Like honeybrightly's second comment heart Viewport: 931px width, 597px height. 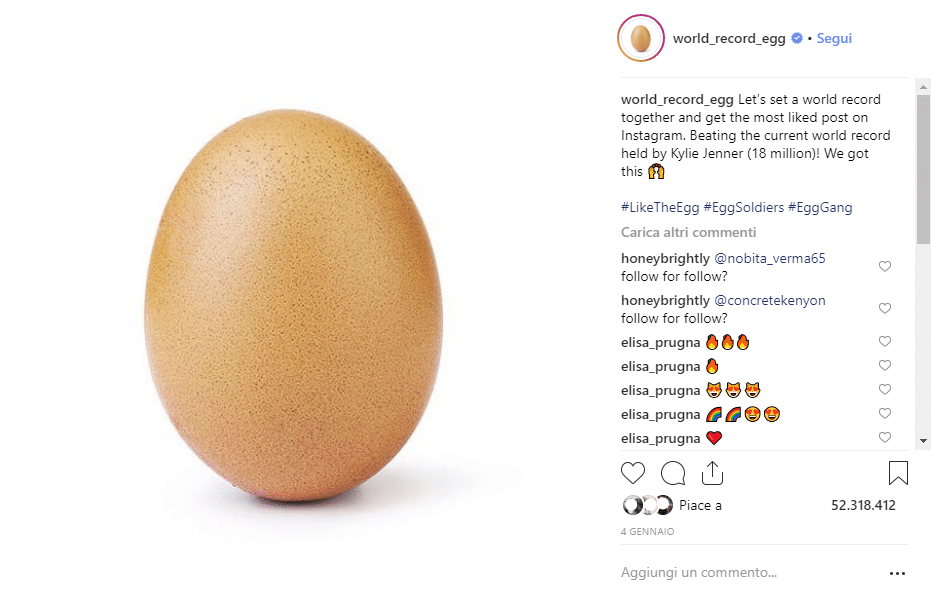pyautogui.click(x=885, y=308)
